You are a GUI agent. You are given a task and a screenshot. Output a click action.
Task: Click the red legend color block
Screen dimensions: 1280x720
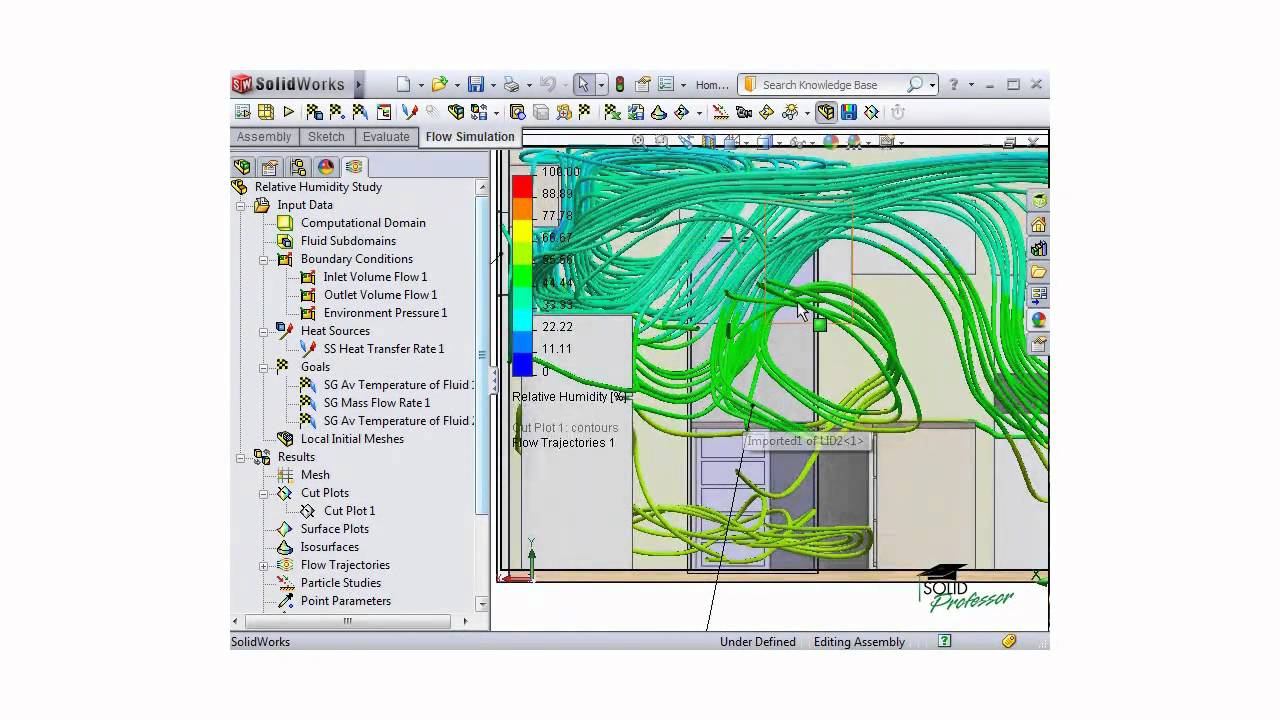tap(522, 187)
